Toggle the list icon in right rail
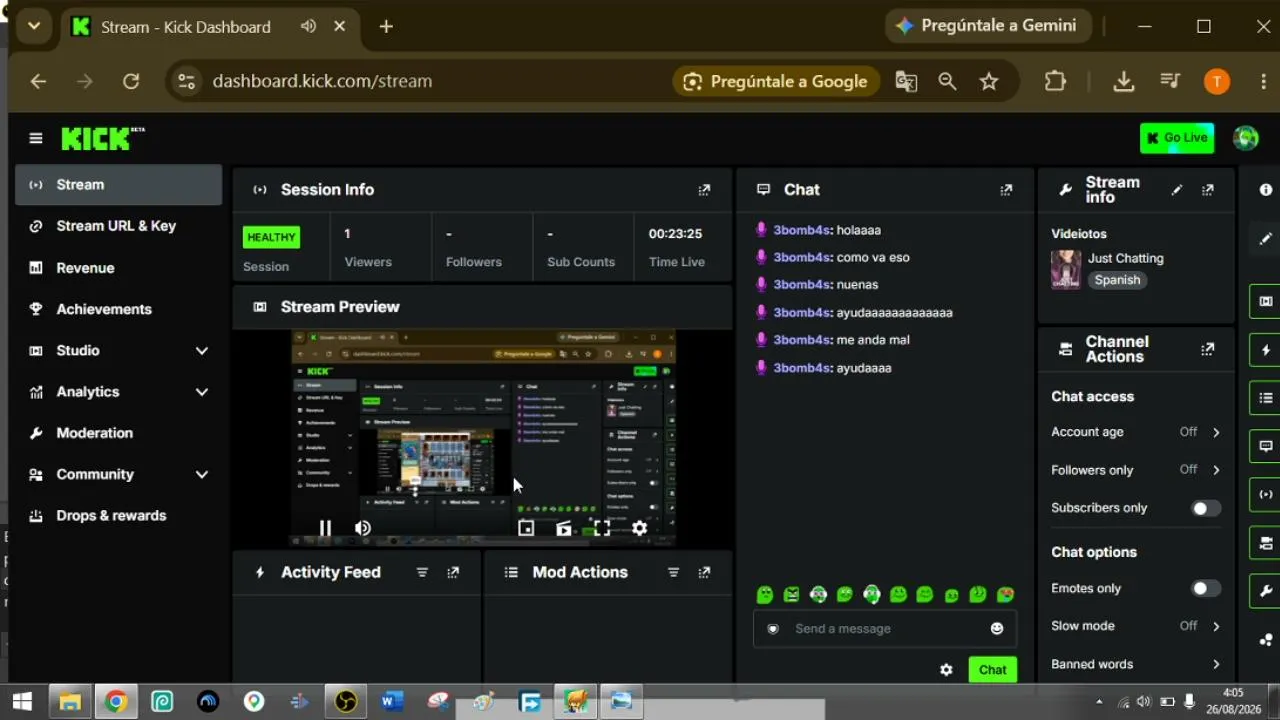Image resolution: width=1280 pixels, height=720 pixels. [x=1266, y=398]
